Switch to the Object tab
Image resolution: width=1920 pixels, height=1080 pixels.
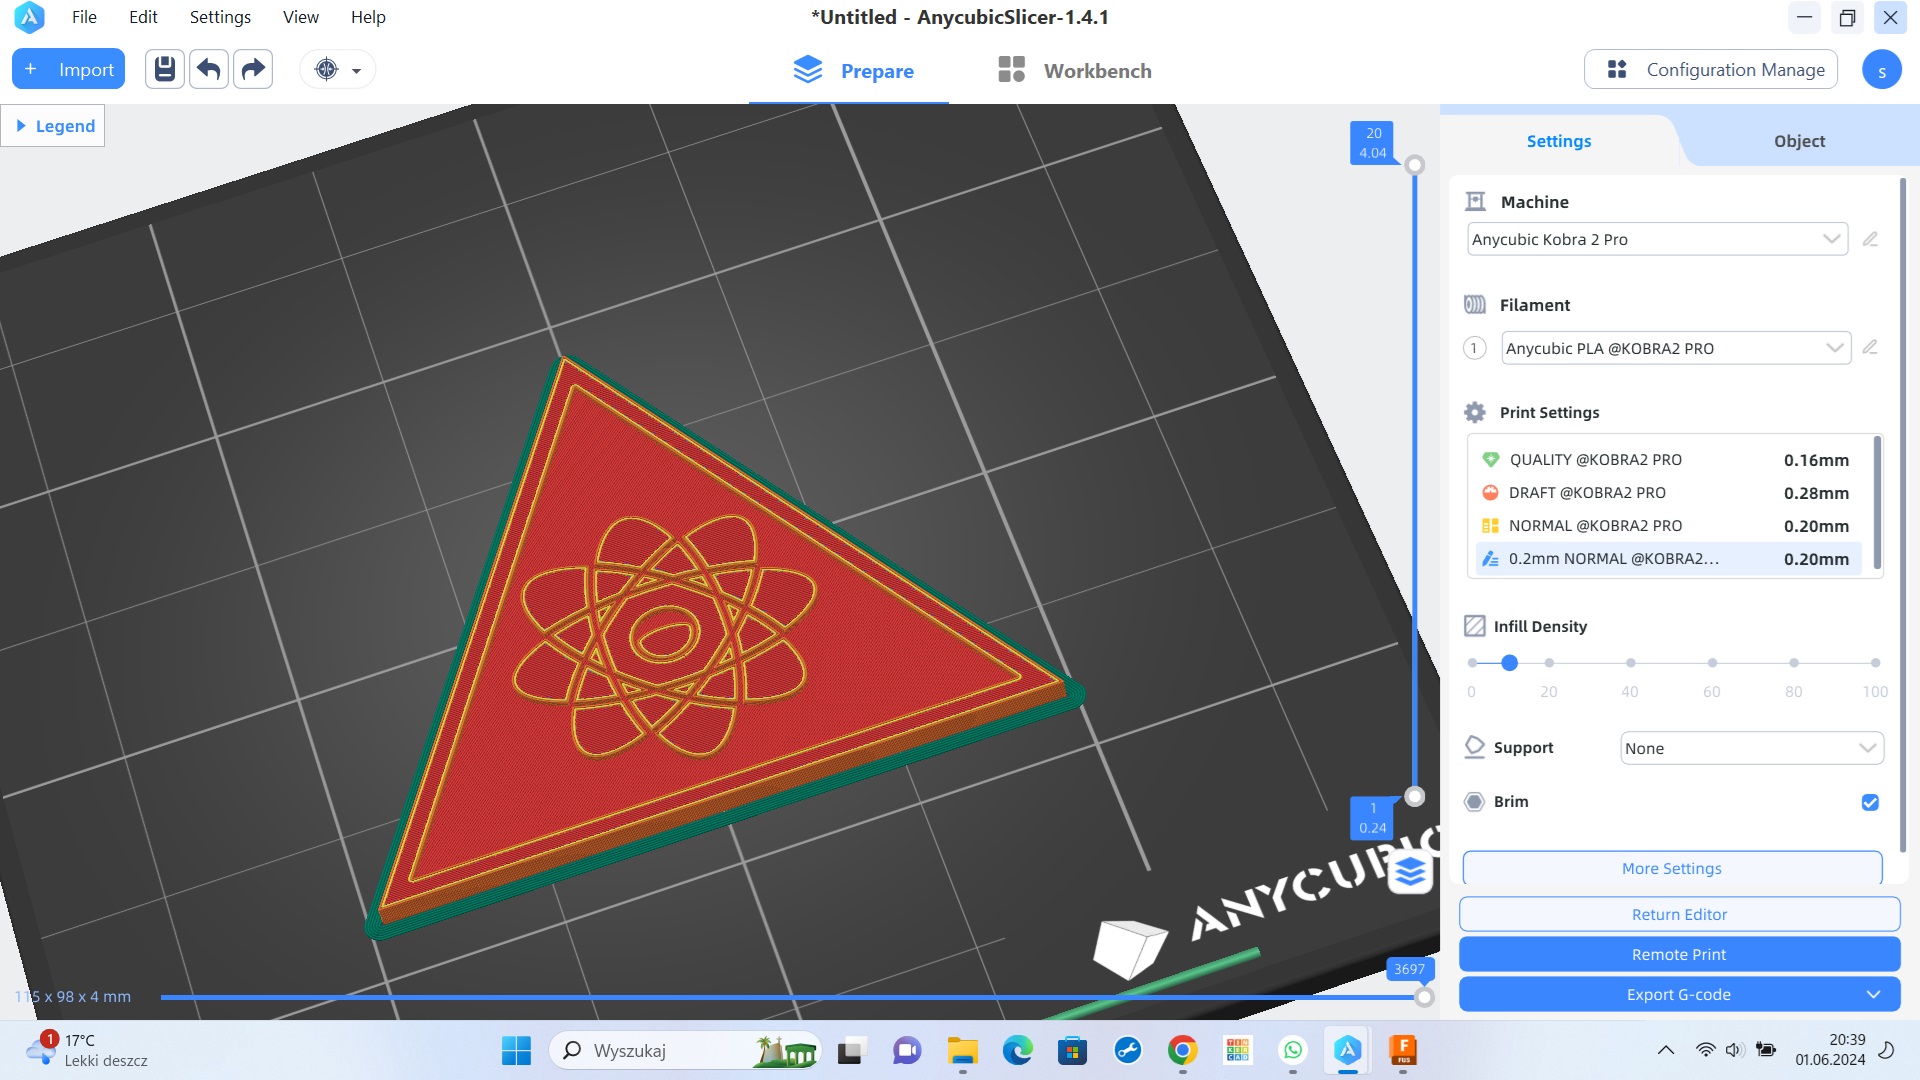click(x=1798, y=141)
